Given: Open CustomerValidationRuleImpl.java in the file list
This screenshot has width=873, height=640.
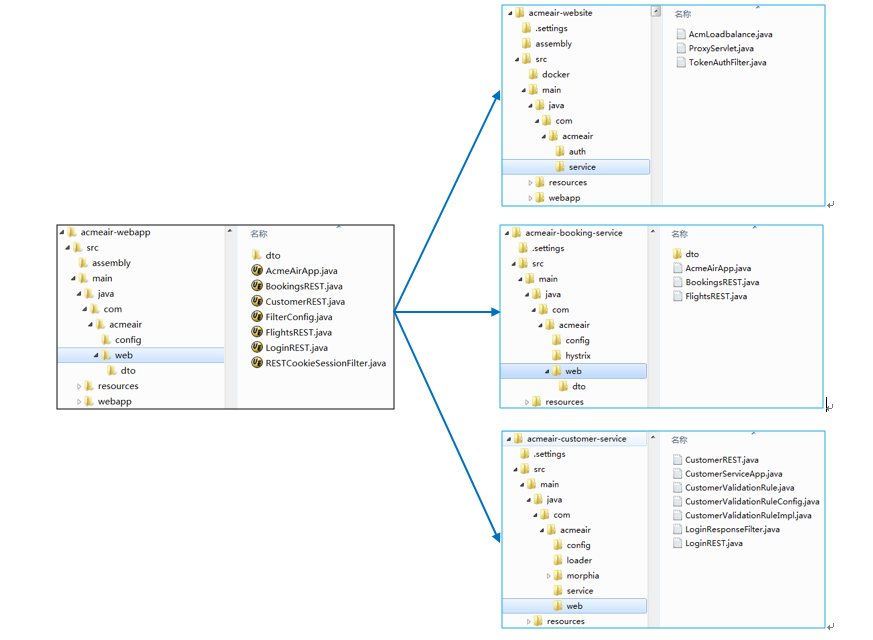Looking at the screenshot, I should tap(747, 516).
